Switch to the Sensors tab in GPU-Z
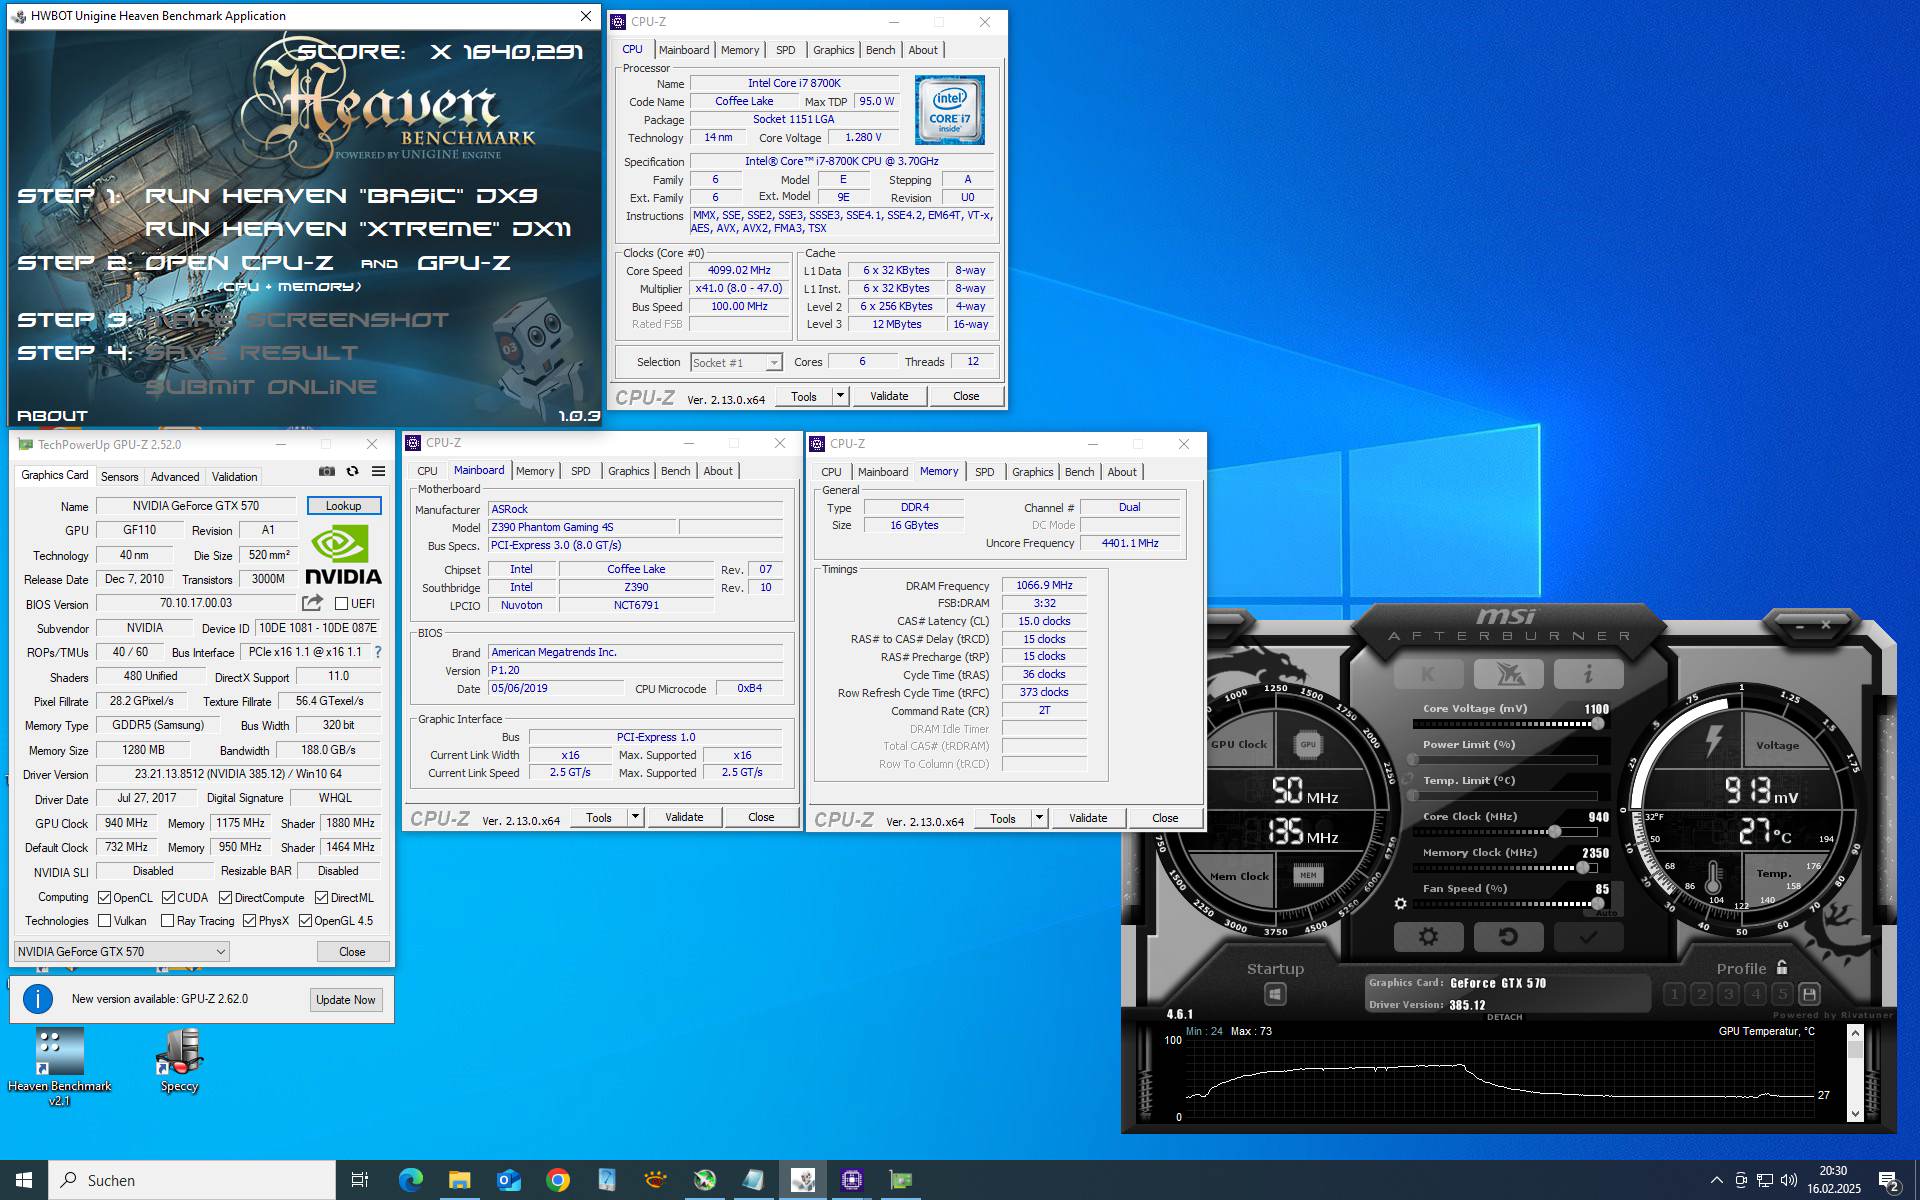1920x1200 pixels. (120, 476)
